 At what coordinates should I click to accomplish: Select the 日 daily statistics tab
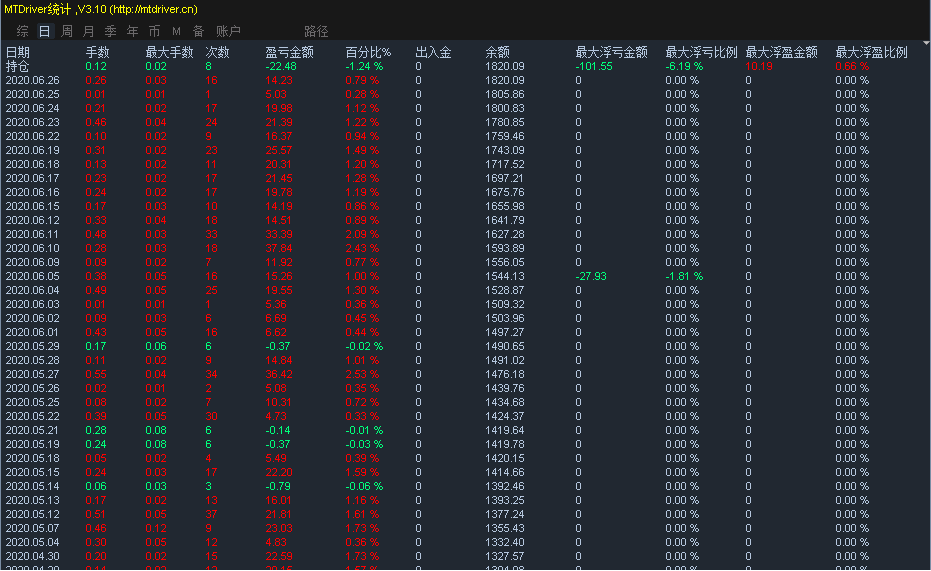[x=44, y=31]
